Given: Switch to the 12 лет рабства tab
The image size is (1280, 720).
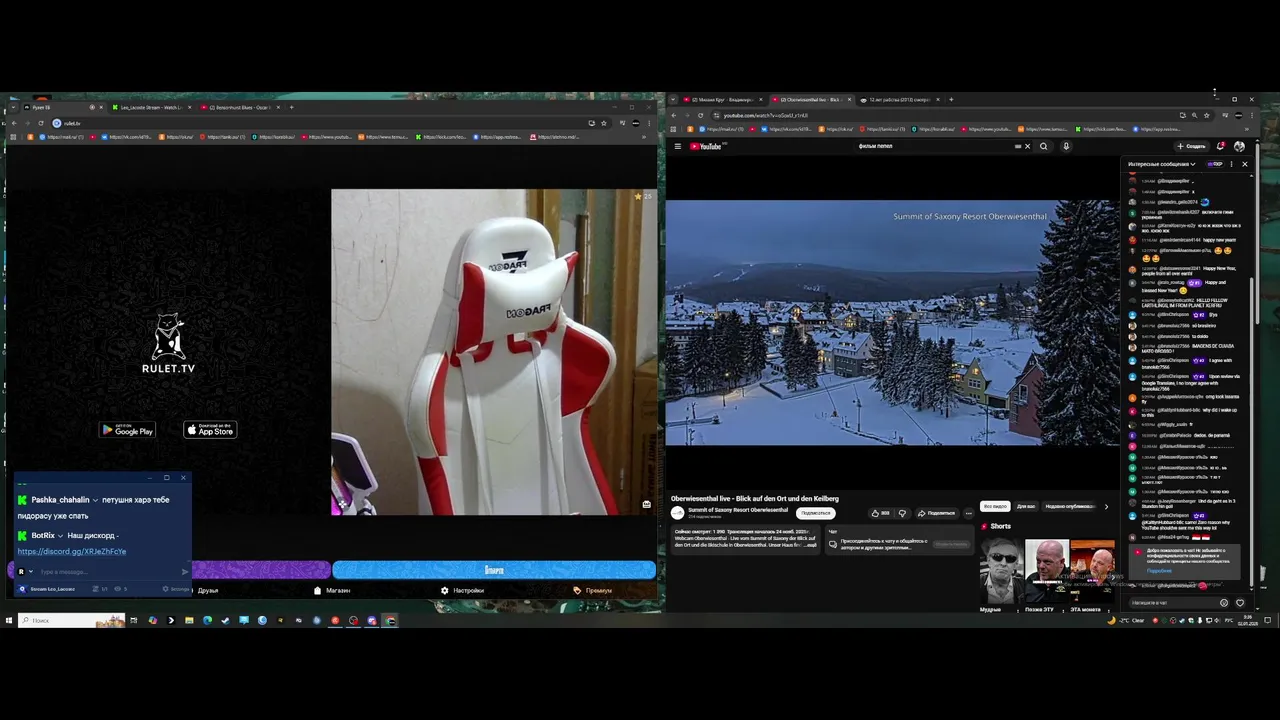Looking at the screenshot, I should (898, 100).
